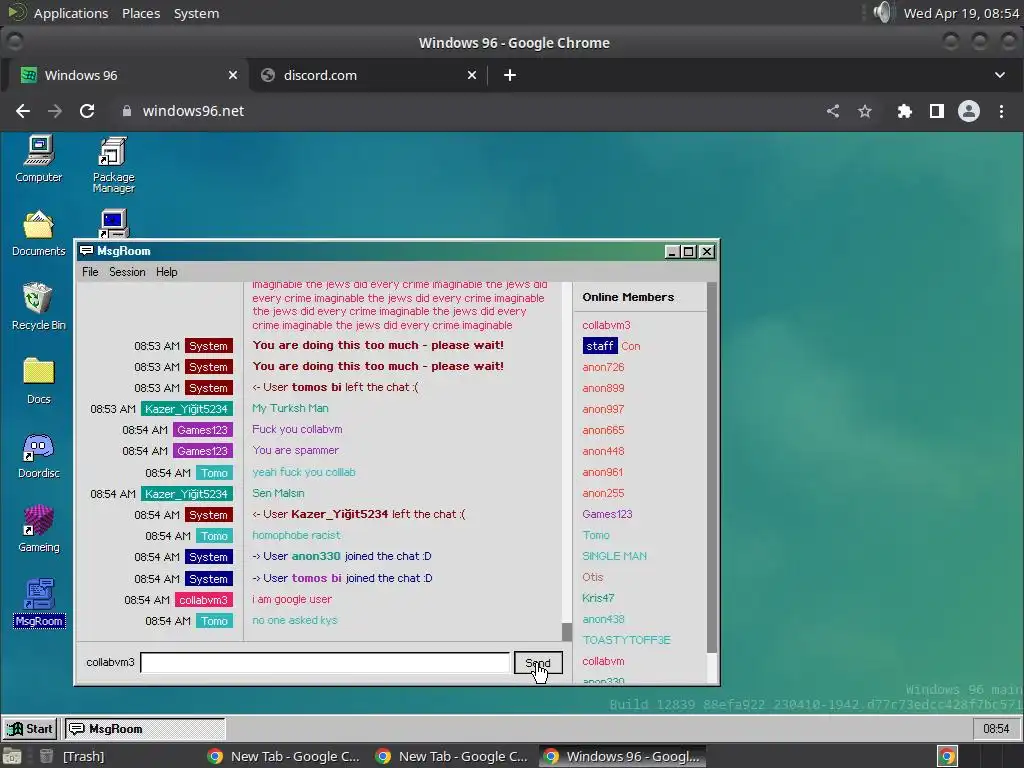Click the MsgRoom taskbar button

coord(145,729)
